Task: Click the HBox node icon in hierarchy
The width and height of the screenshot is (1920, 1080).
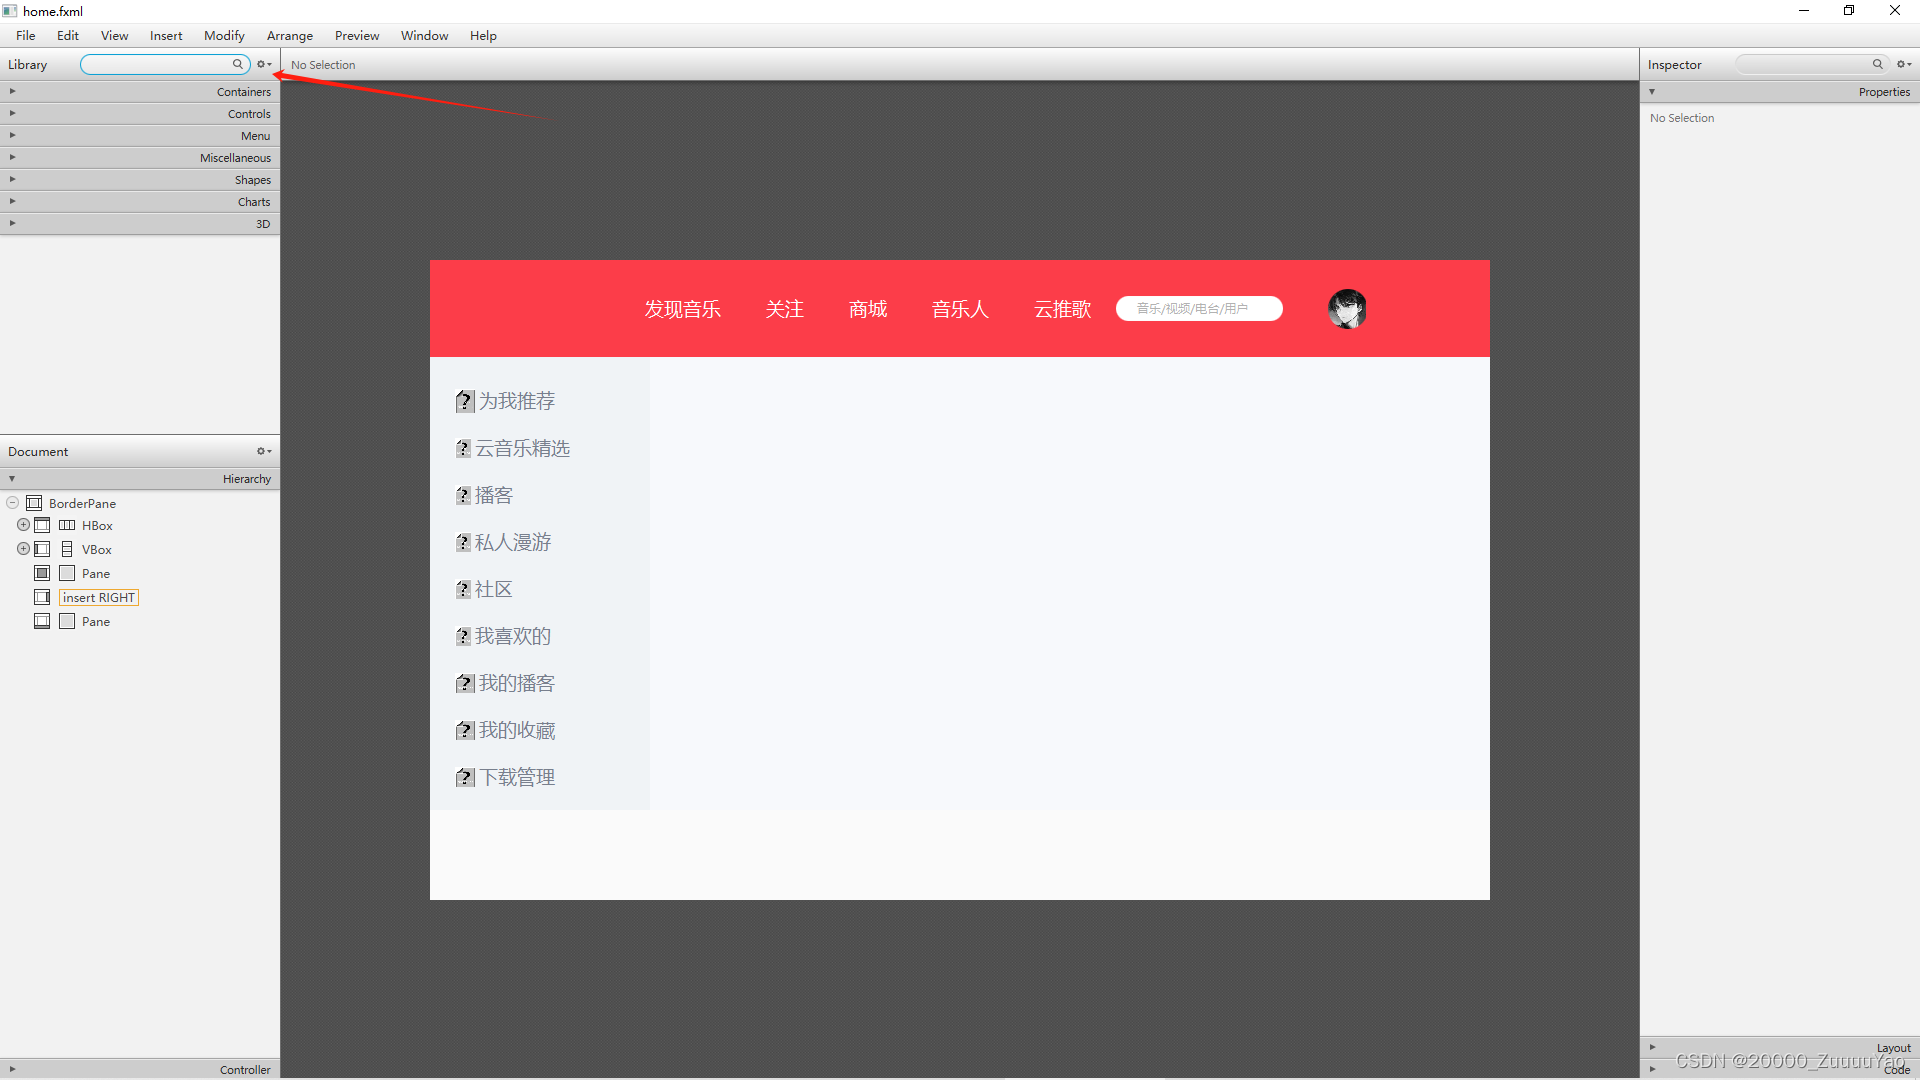Action: [x=67, y=525]
